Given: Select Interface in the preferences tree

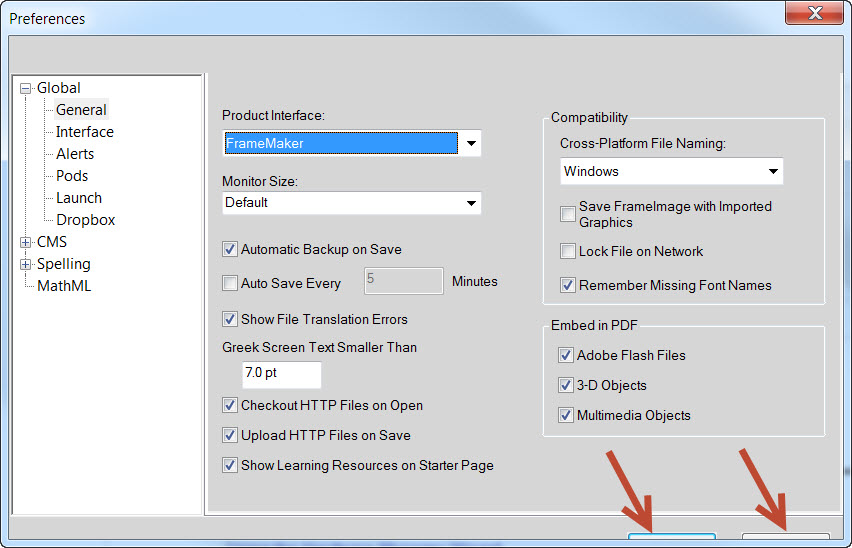Looking at the screenshot, I should 84,132.
